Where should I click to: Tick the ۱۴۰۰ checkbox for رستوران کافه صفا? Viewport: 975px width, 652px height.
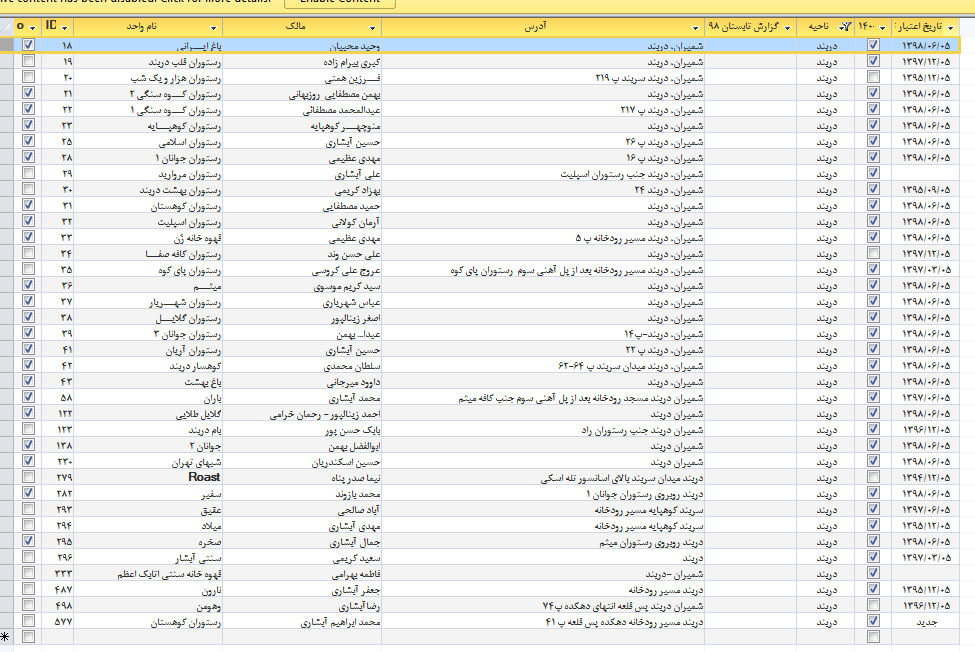point(874,253)
